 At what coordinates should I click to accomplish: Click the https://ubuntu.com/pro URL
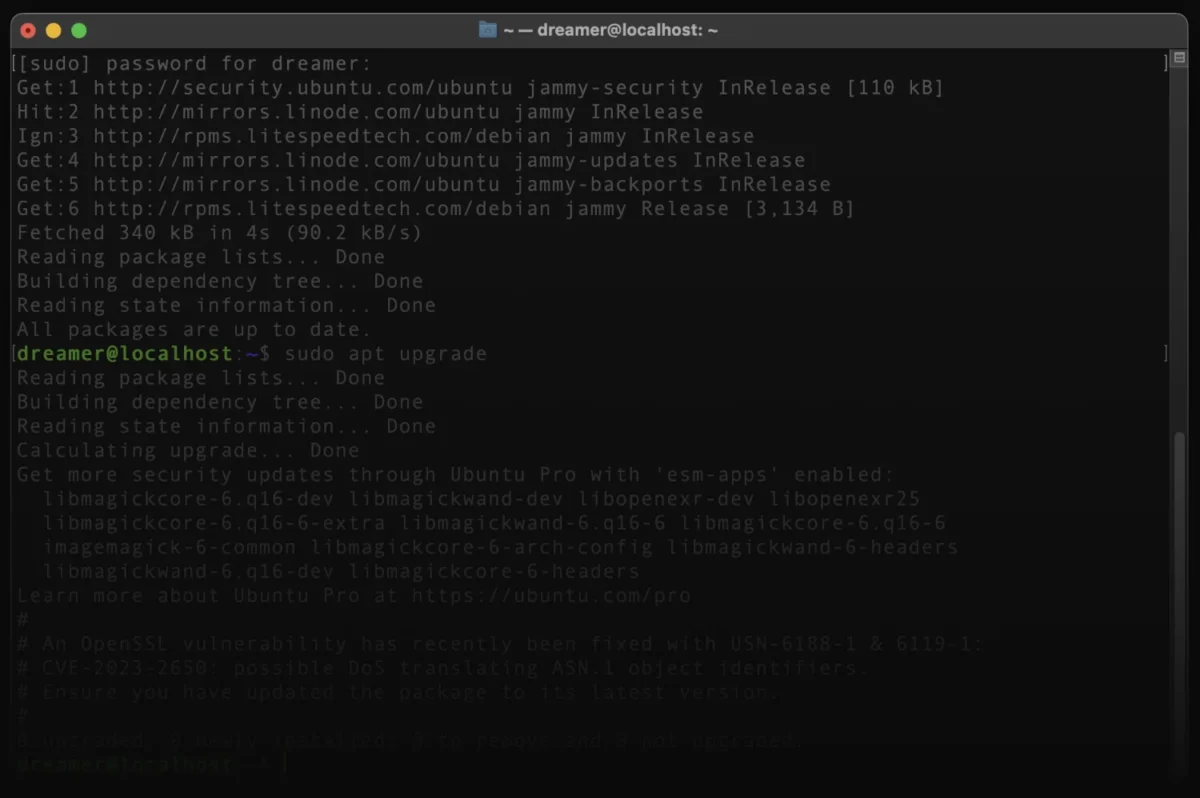(x=551, y=595)
